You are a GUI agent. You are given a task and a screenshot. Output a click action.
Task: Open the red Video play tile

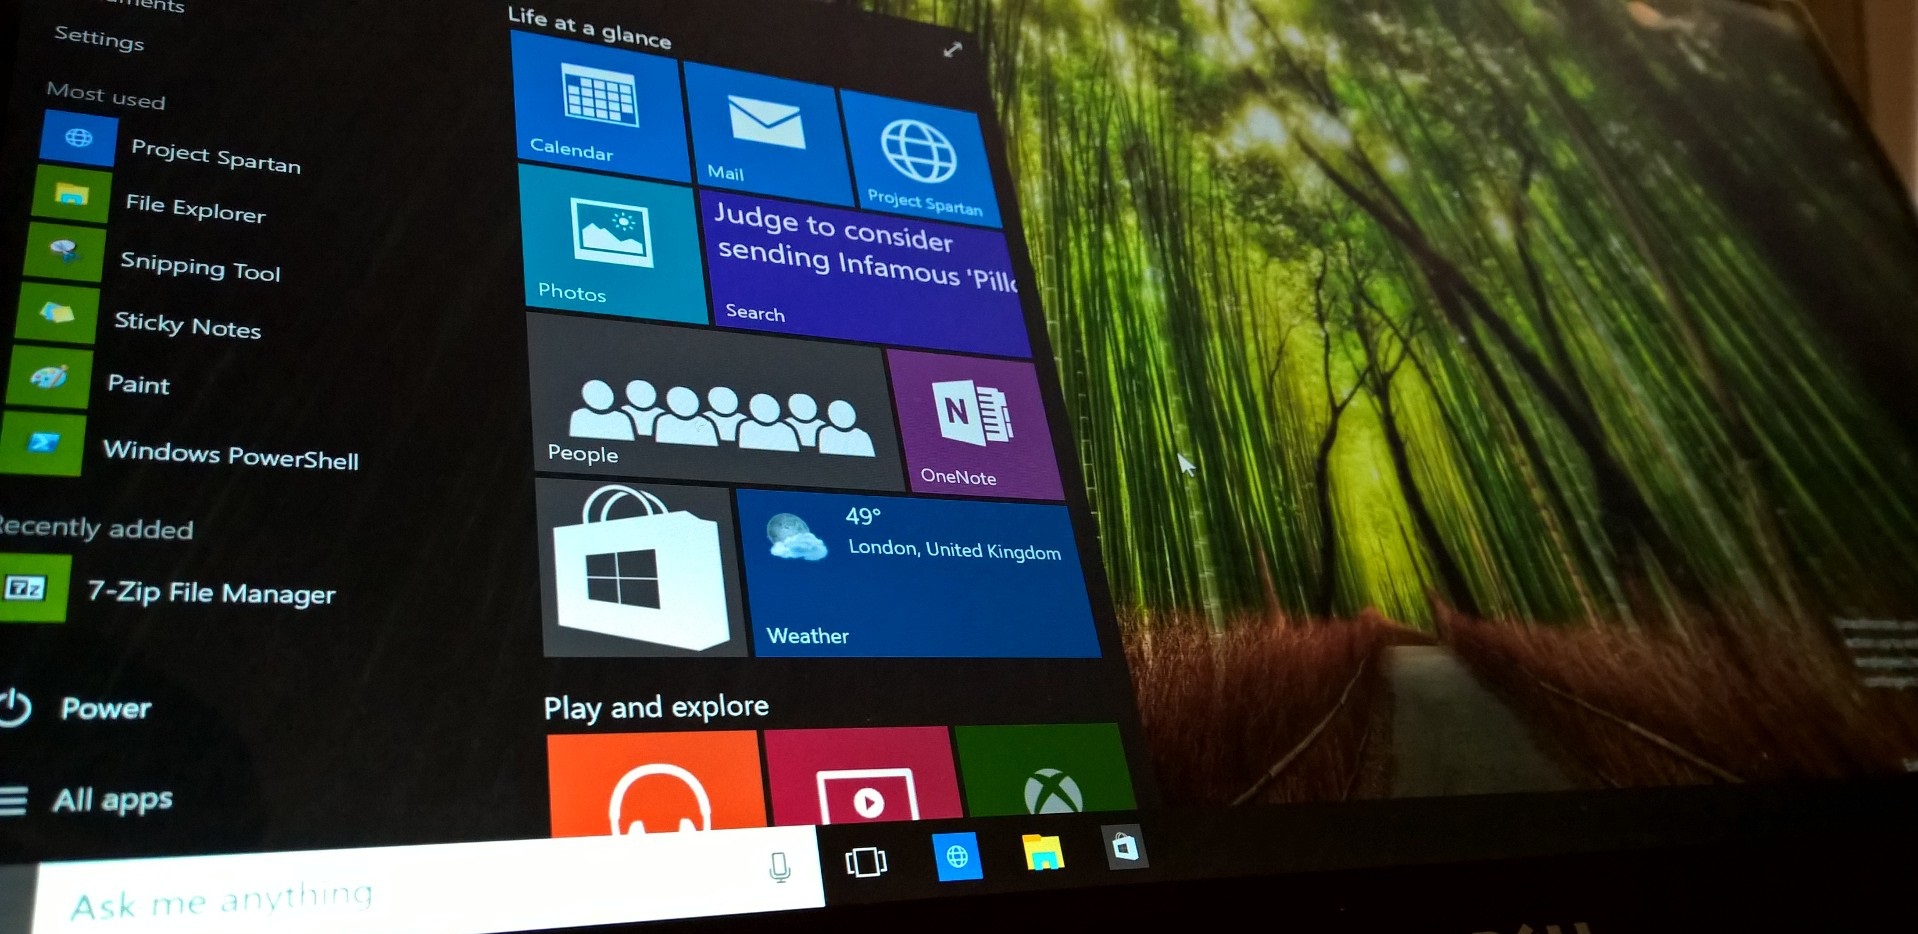(862, 774)
